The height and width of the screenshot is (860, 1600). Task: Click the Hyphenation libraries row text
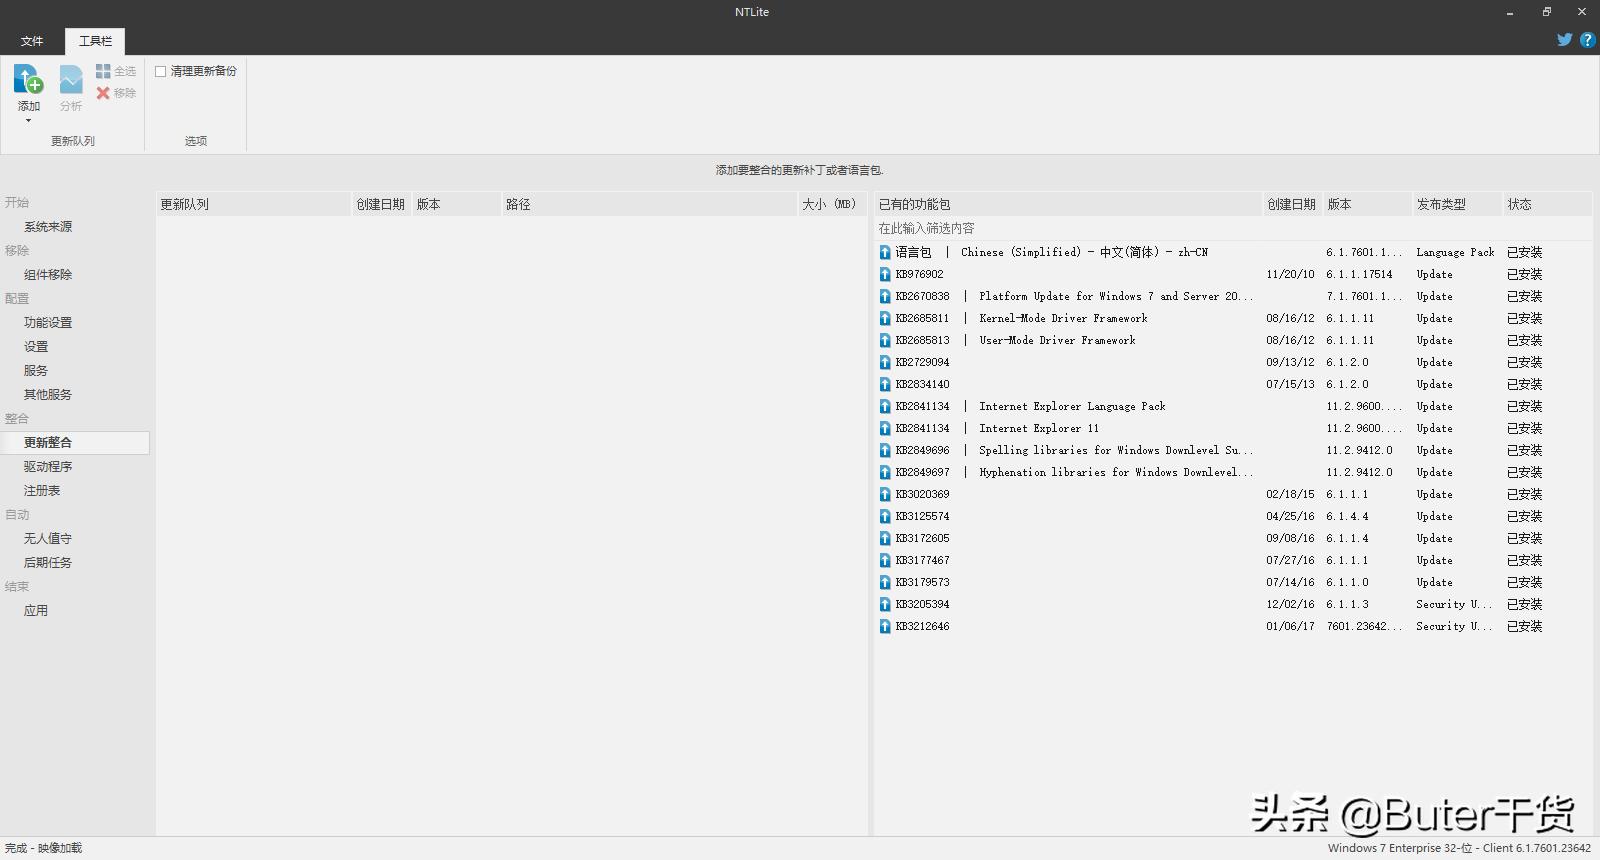1116,472
